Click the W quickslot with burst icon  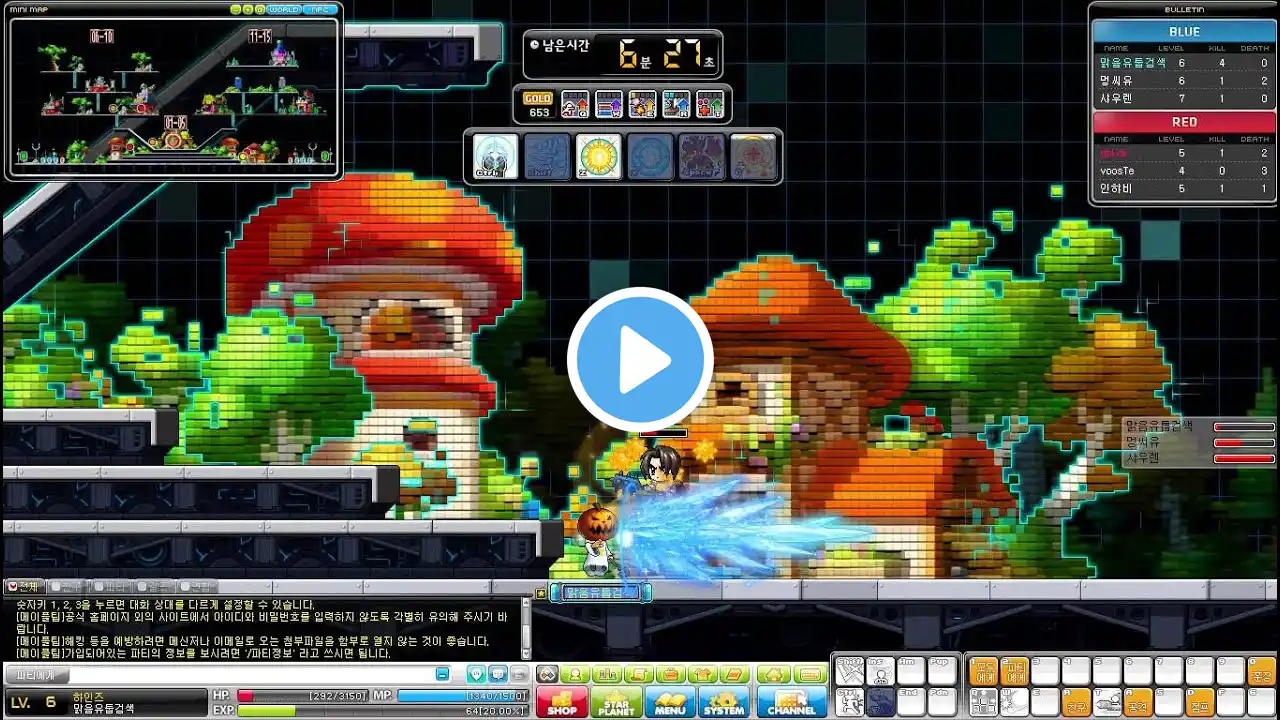(x=1015, y=702)
